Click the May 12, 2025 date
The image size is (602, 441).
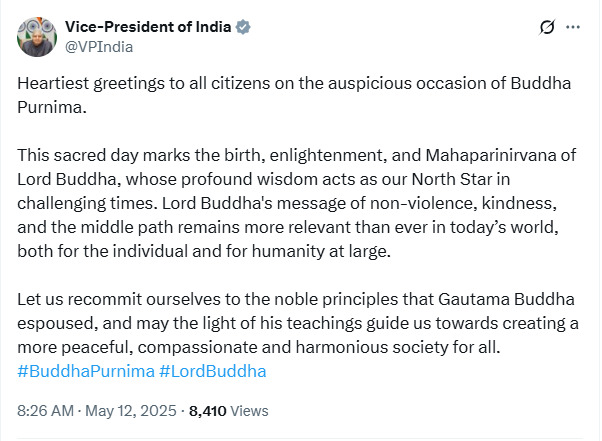pyautogui.click(x=131, y=411)
